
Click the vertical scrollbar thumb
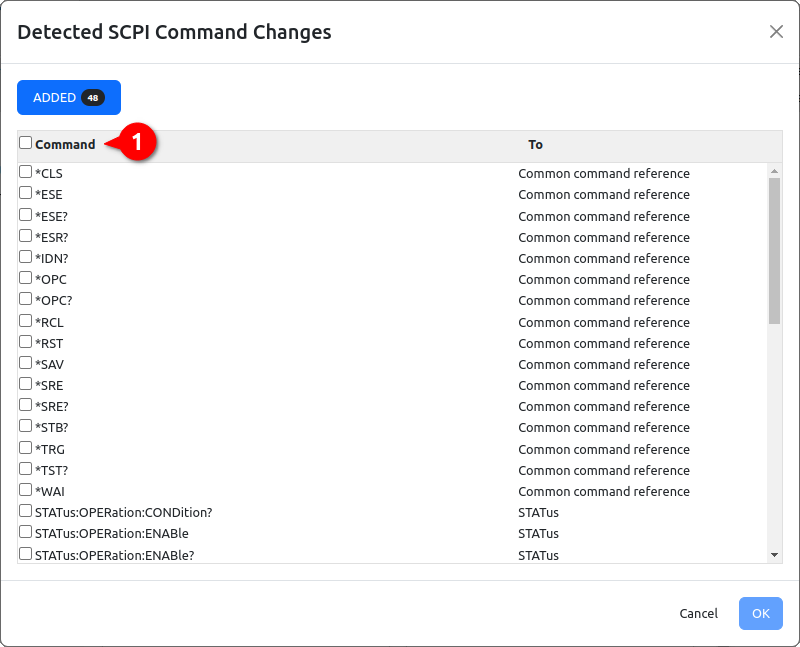[x=774, y=251]
